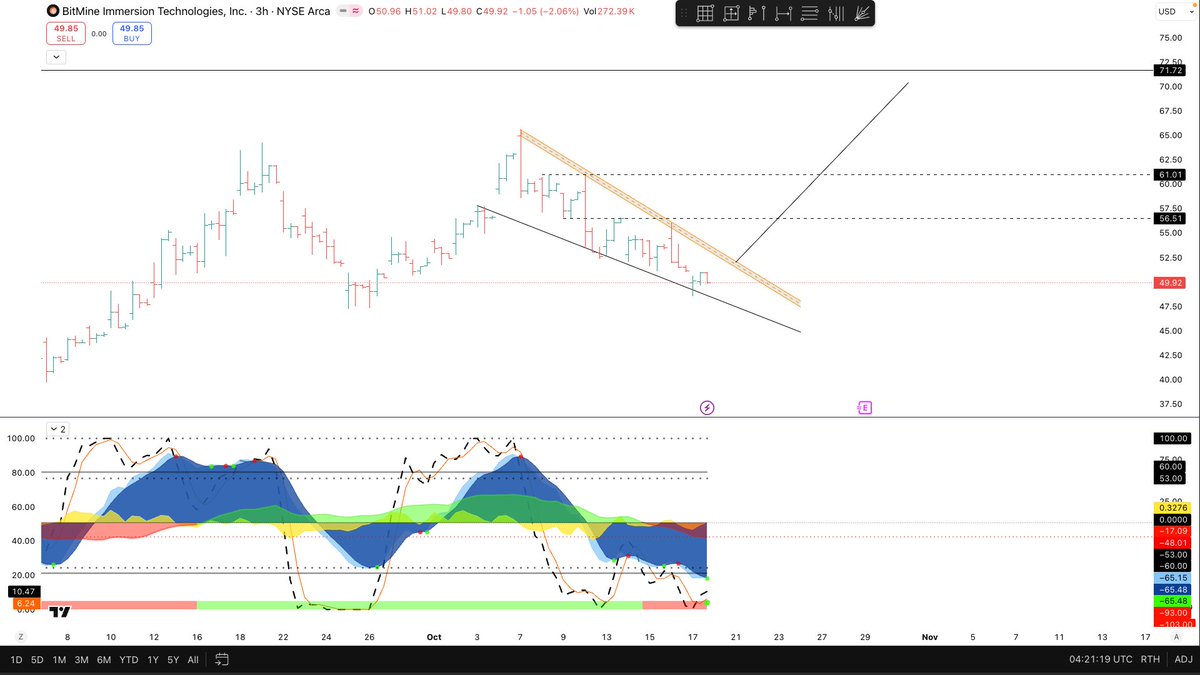Select the black lower descending support line
The height and width of the screenshot is (675, 1200).
640,270
